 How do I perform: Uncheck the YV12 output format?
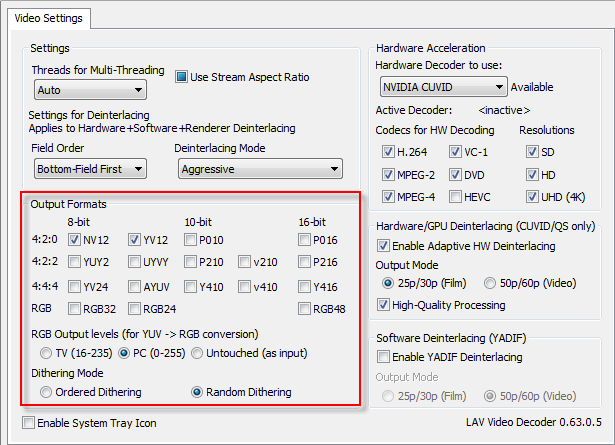(x=134, y=240)
